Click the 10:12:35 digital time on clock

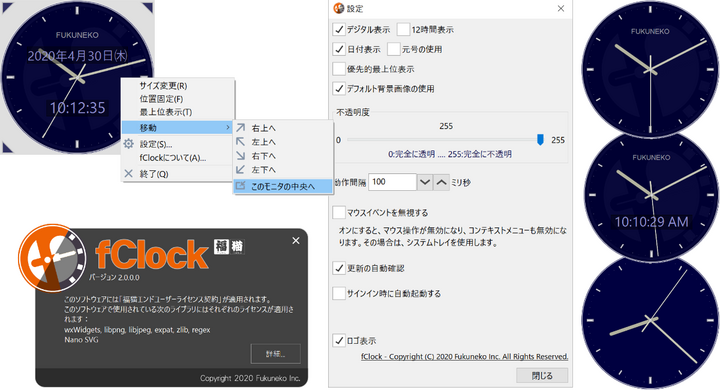pos(78,107)
